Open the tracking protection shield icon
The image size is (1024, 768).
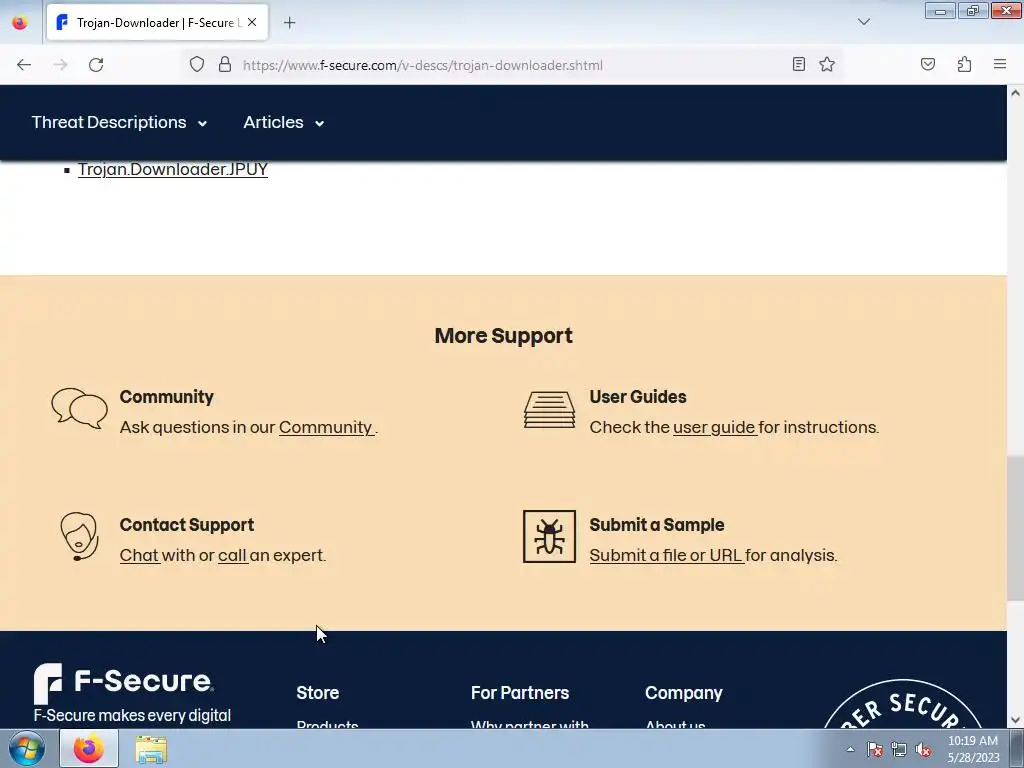[197, 65]
